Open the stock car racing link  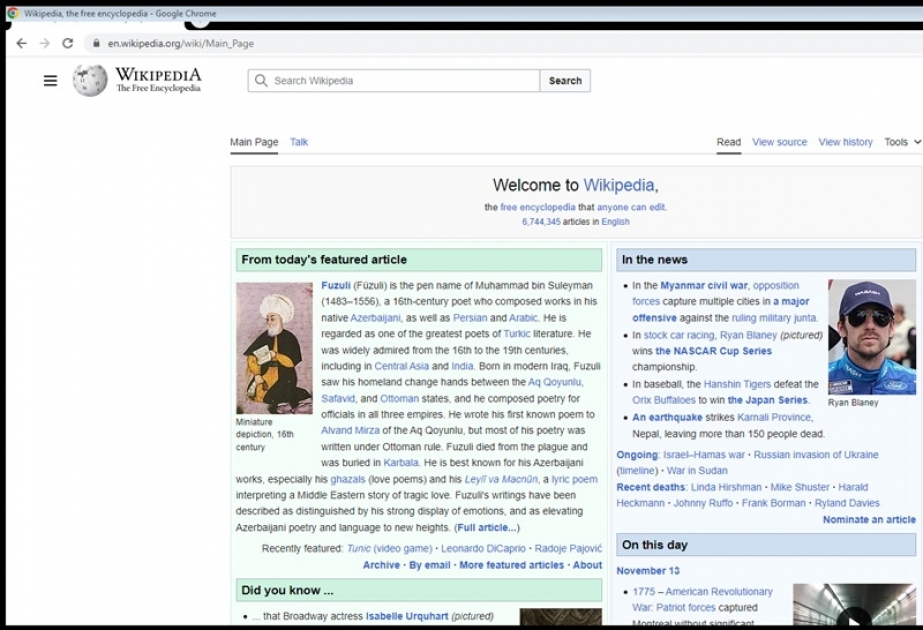679,335
